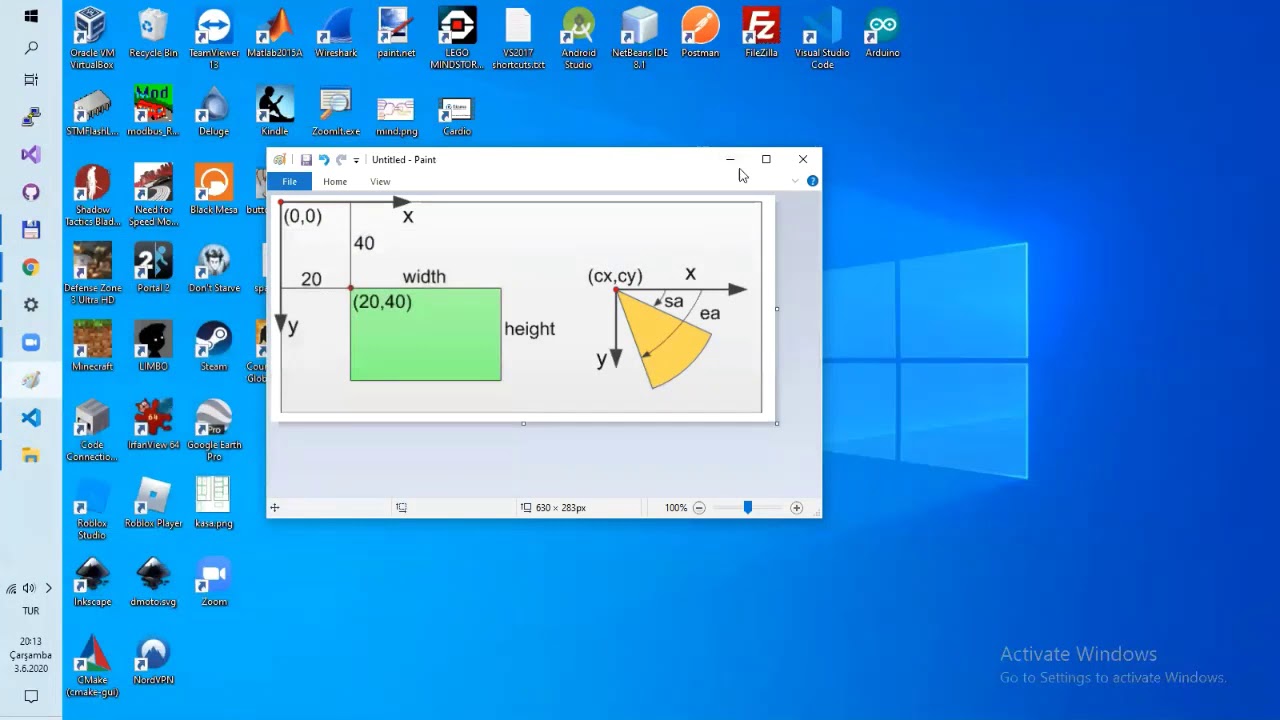This screenshot has height=720, width=1280.
Task: Open the Windows Start menu
Action: [31, 16]
